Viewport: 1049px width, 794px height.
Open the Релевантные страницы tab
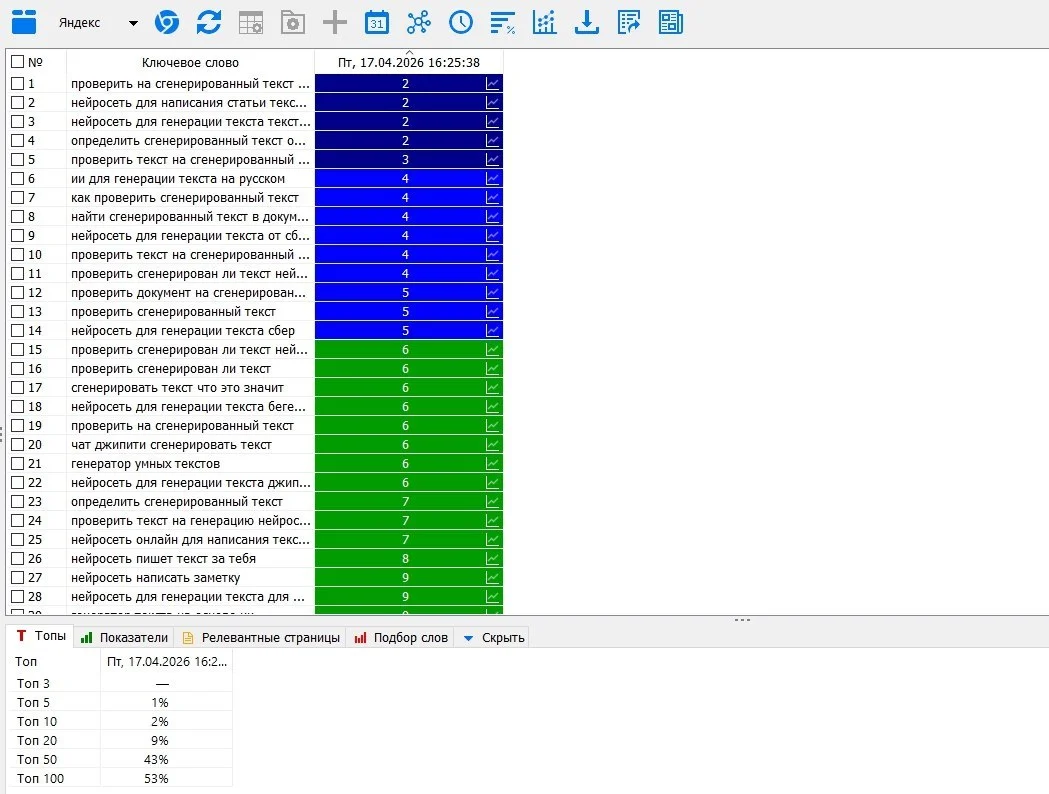(x=262, y=637)
